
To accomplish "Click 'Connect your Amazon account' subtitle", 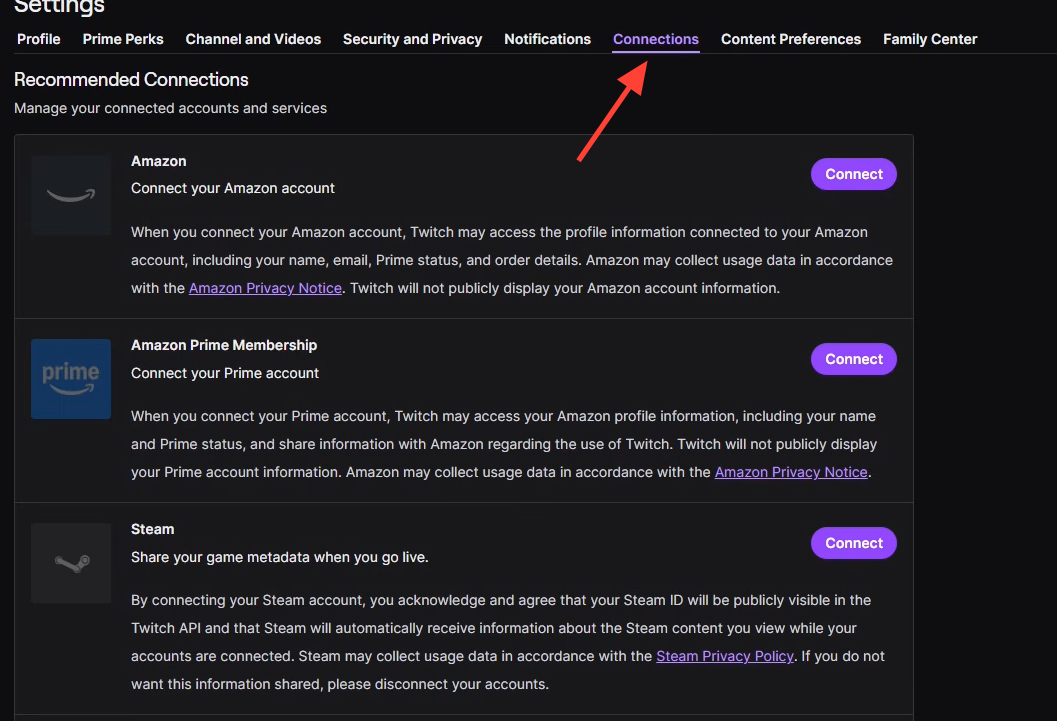I will tap(233, 188).
